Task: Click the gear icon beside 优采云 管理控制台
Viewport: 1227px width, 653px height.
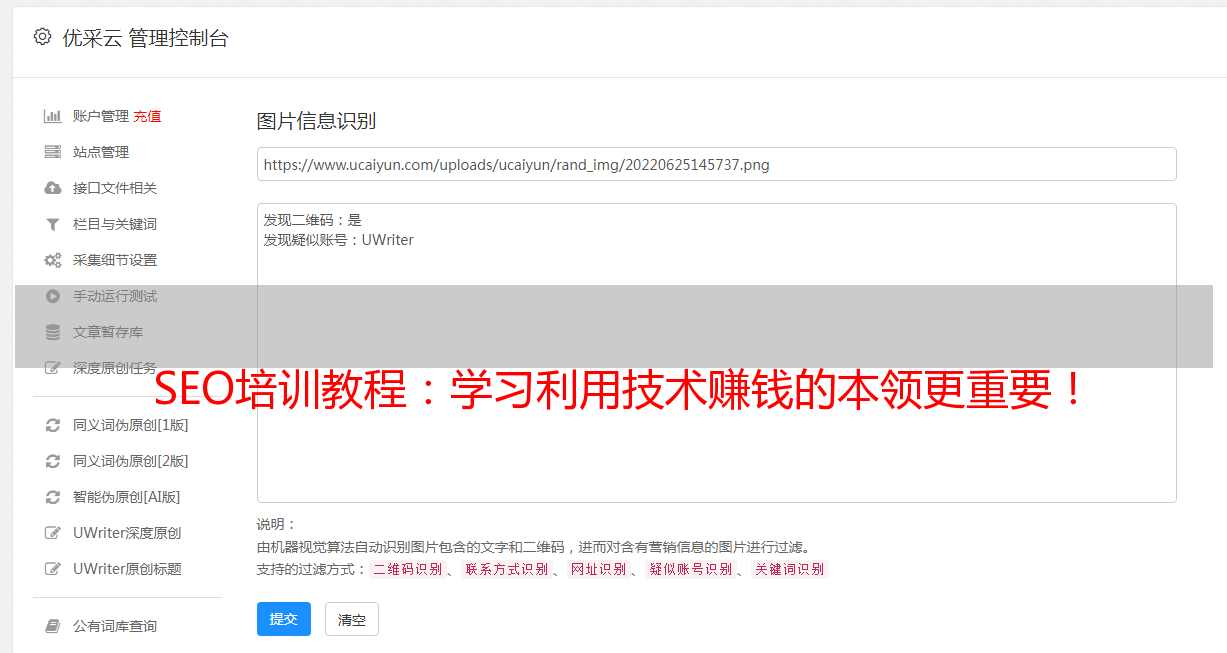Action: pyautogui.click(x=42, y=37)
